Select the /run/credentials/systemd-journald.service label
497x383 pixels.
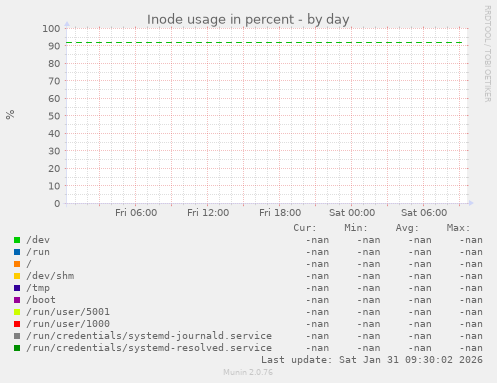pos(149,336)
